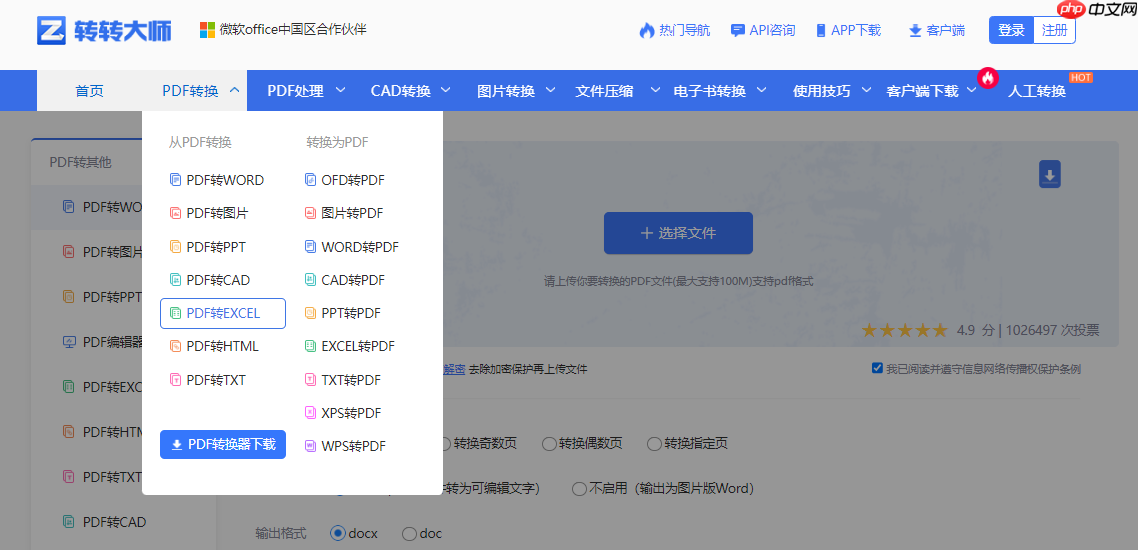Click the PDF转图片 icon in dropdown menu
The width and height of the screenshot is (1138, 550).
coord(175,213)
